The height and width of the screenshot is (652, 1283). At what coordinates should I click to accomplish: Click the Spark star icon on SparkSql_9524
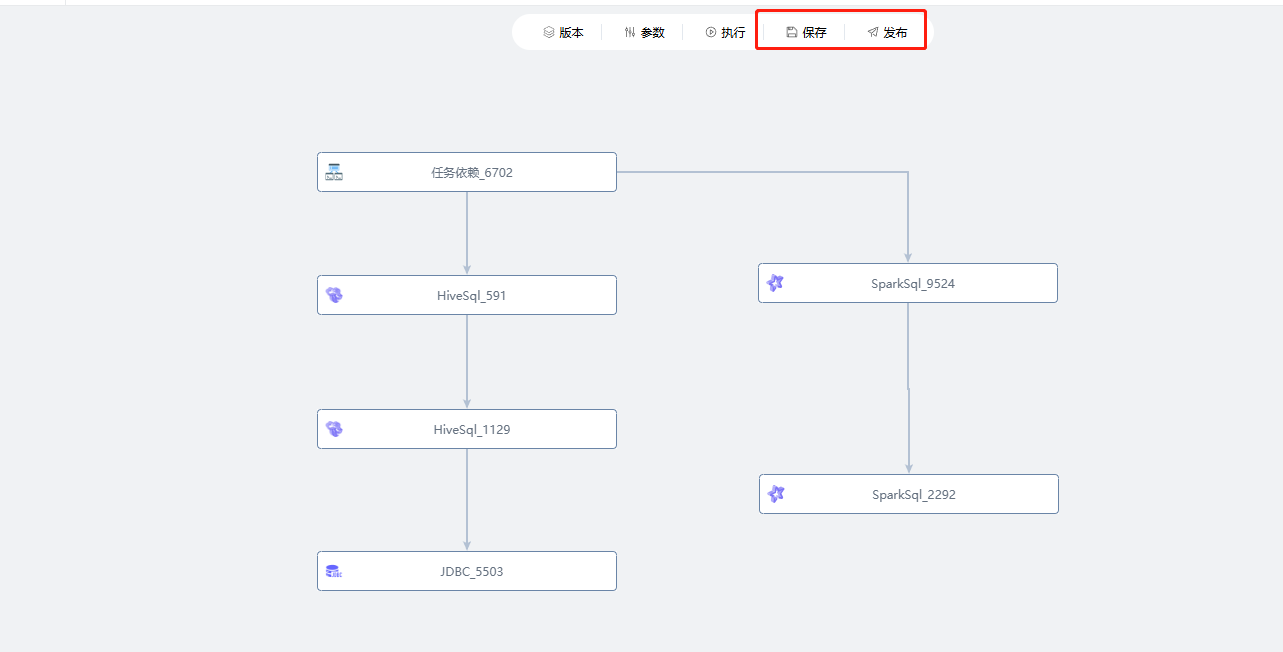pos(775,283)
